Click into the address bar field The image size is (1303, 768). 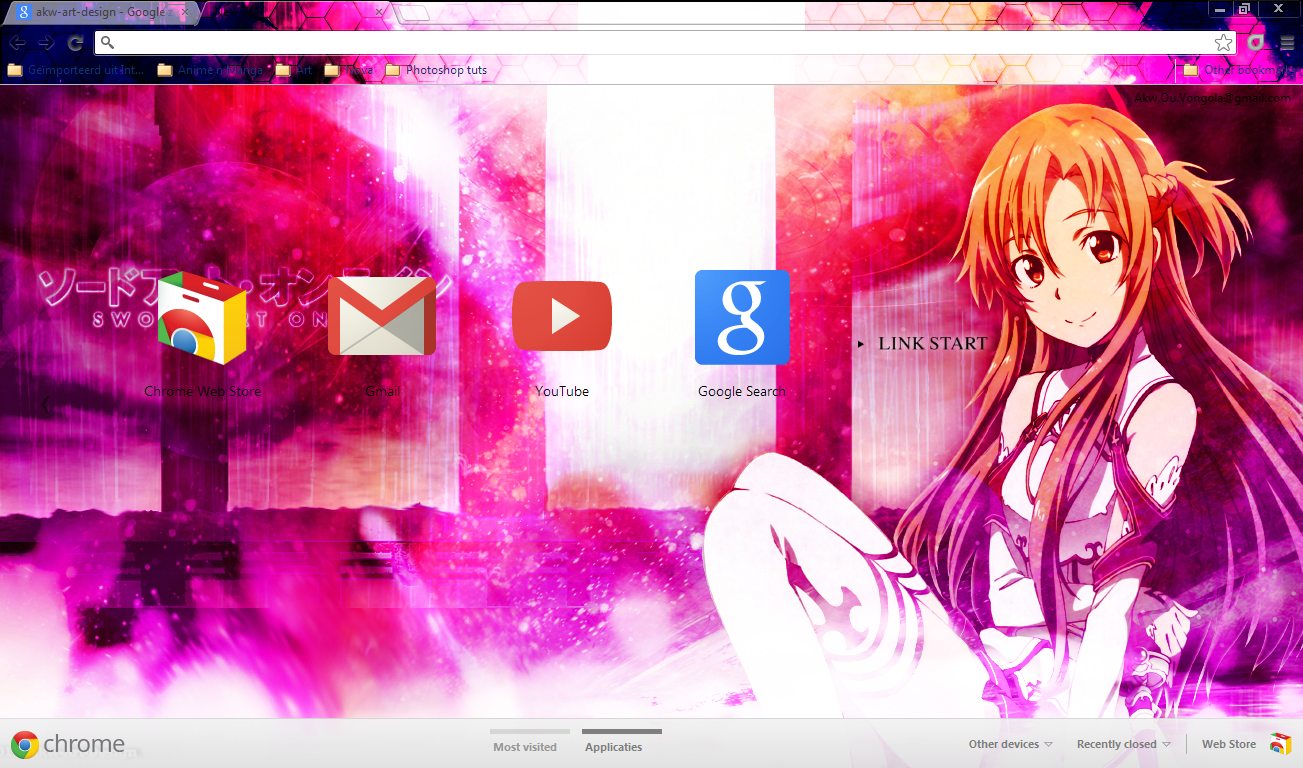(x=665, y=43)
